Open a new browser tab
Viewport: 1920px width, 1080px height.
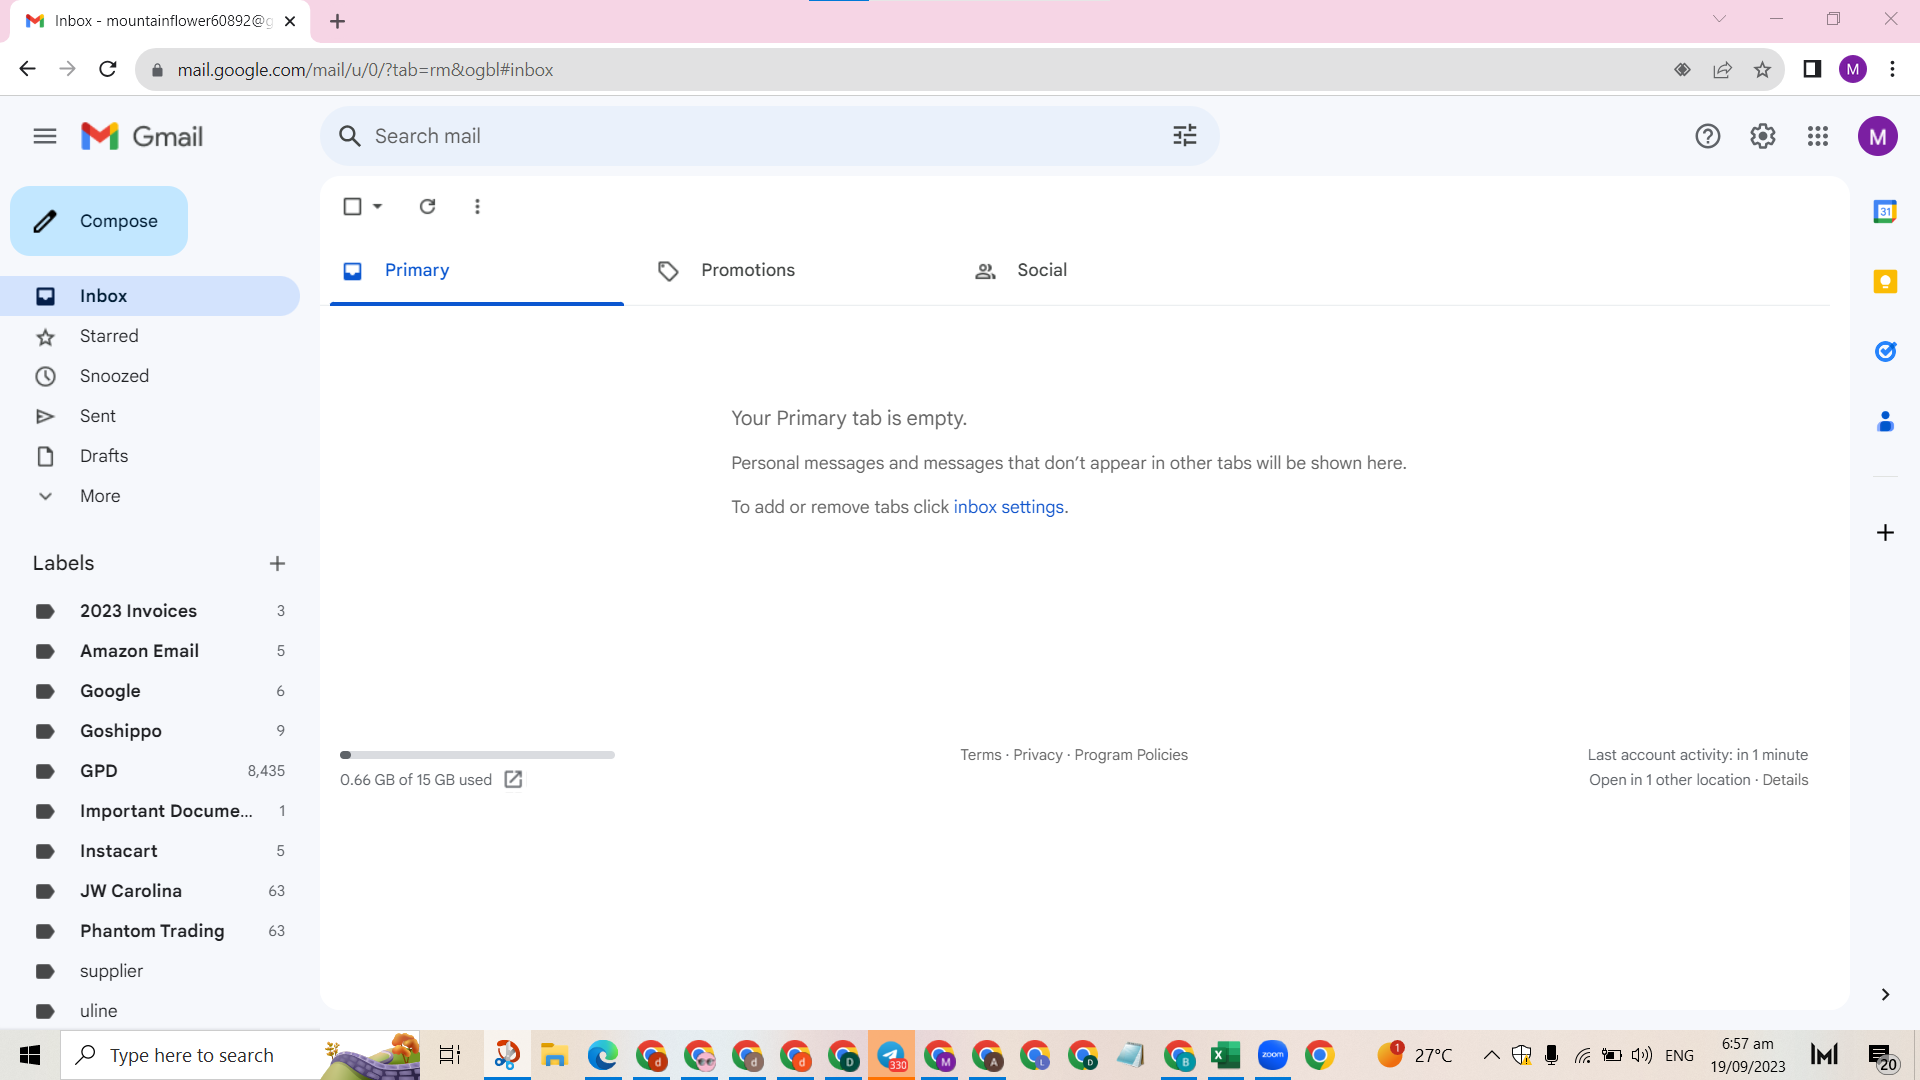pos(337,21)
